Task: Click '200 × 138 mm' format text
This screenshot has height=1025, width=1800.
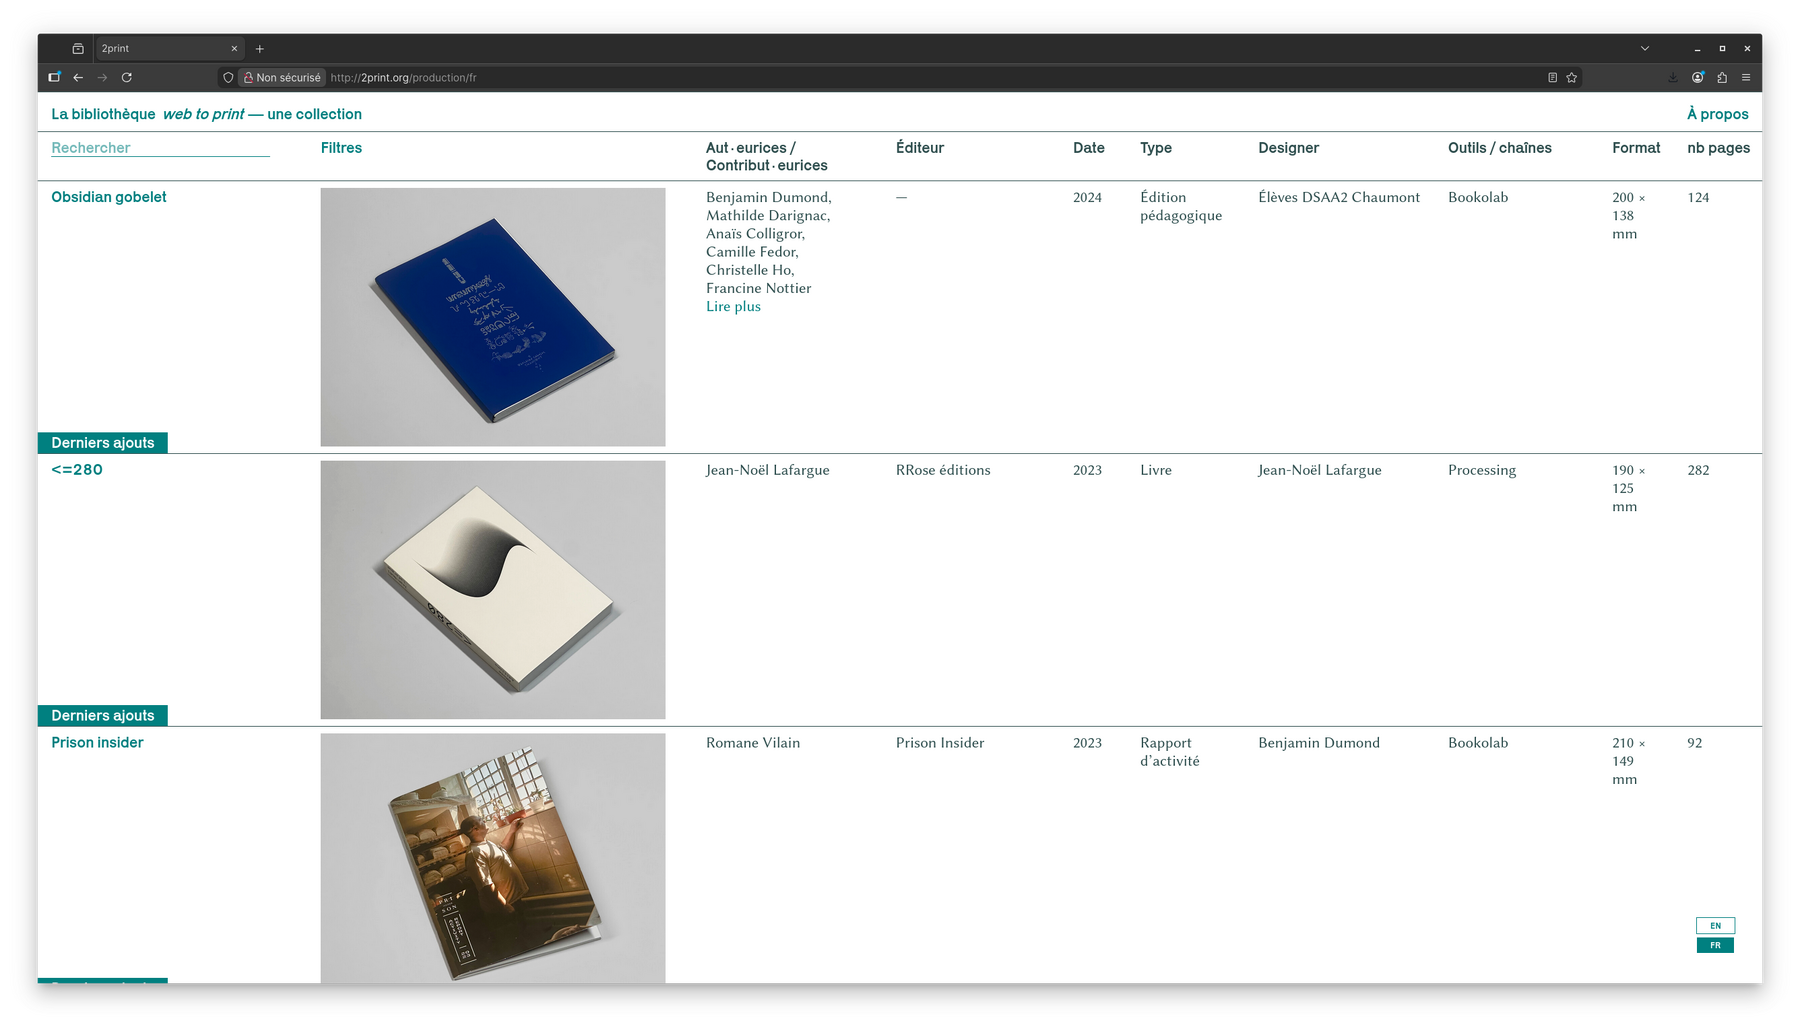Action: click(x=1628, y=216)
